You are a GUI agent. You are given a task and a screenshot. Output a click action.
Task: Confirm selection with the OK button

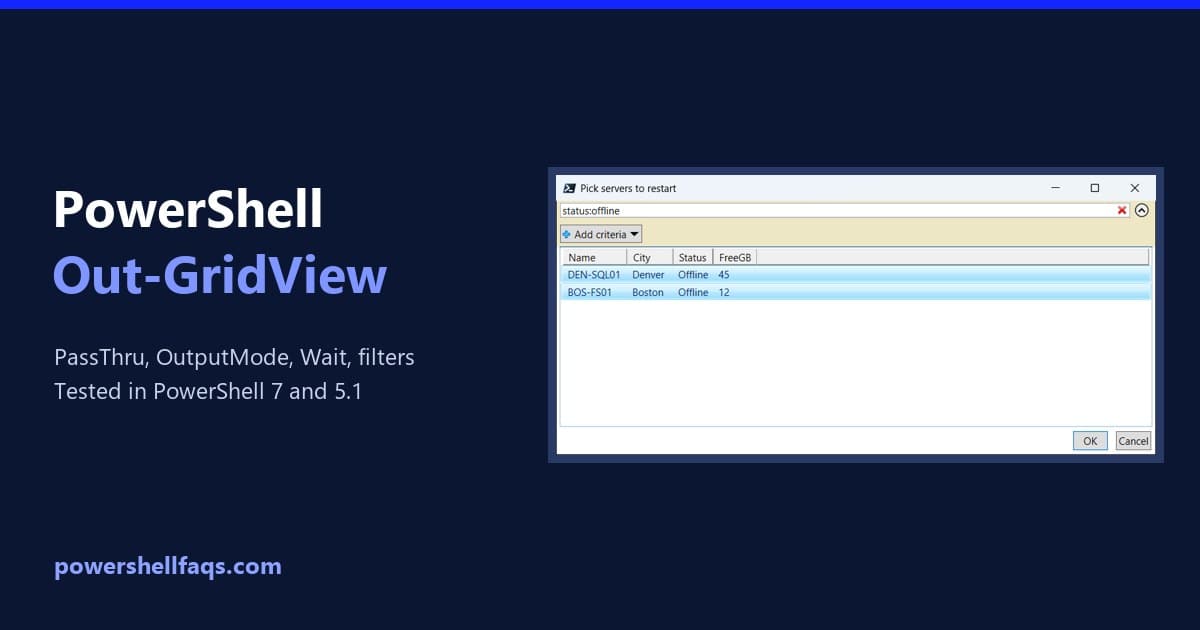click(x=1090, y=441)
